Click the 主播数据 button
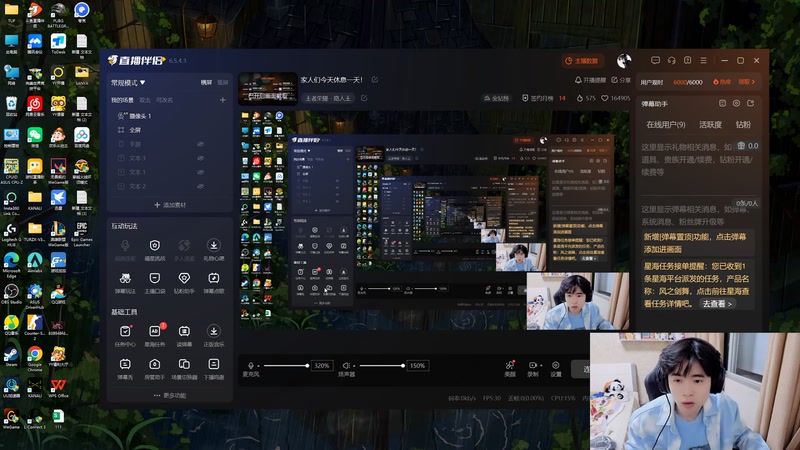This screenshot has height=450, width=800. click(x=582, y=61)
